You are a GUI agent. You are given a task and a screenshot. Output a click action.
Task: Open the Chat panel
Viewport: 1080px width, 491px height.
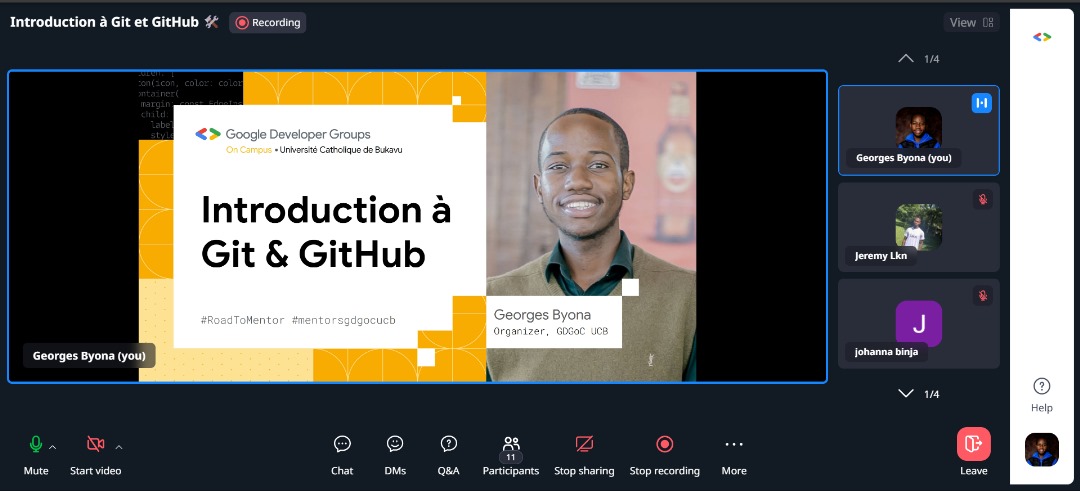pyautogui.click(x=342, y=455)
